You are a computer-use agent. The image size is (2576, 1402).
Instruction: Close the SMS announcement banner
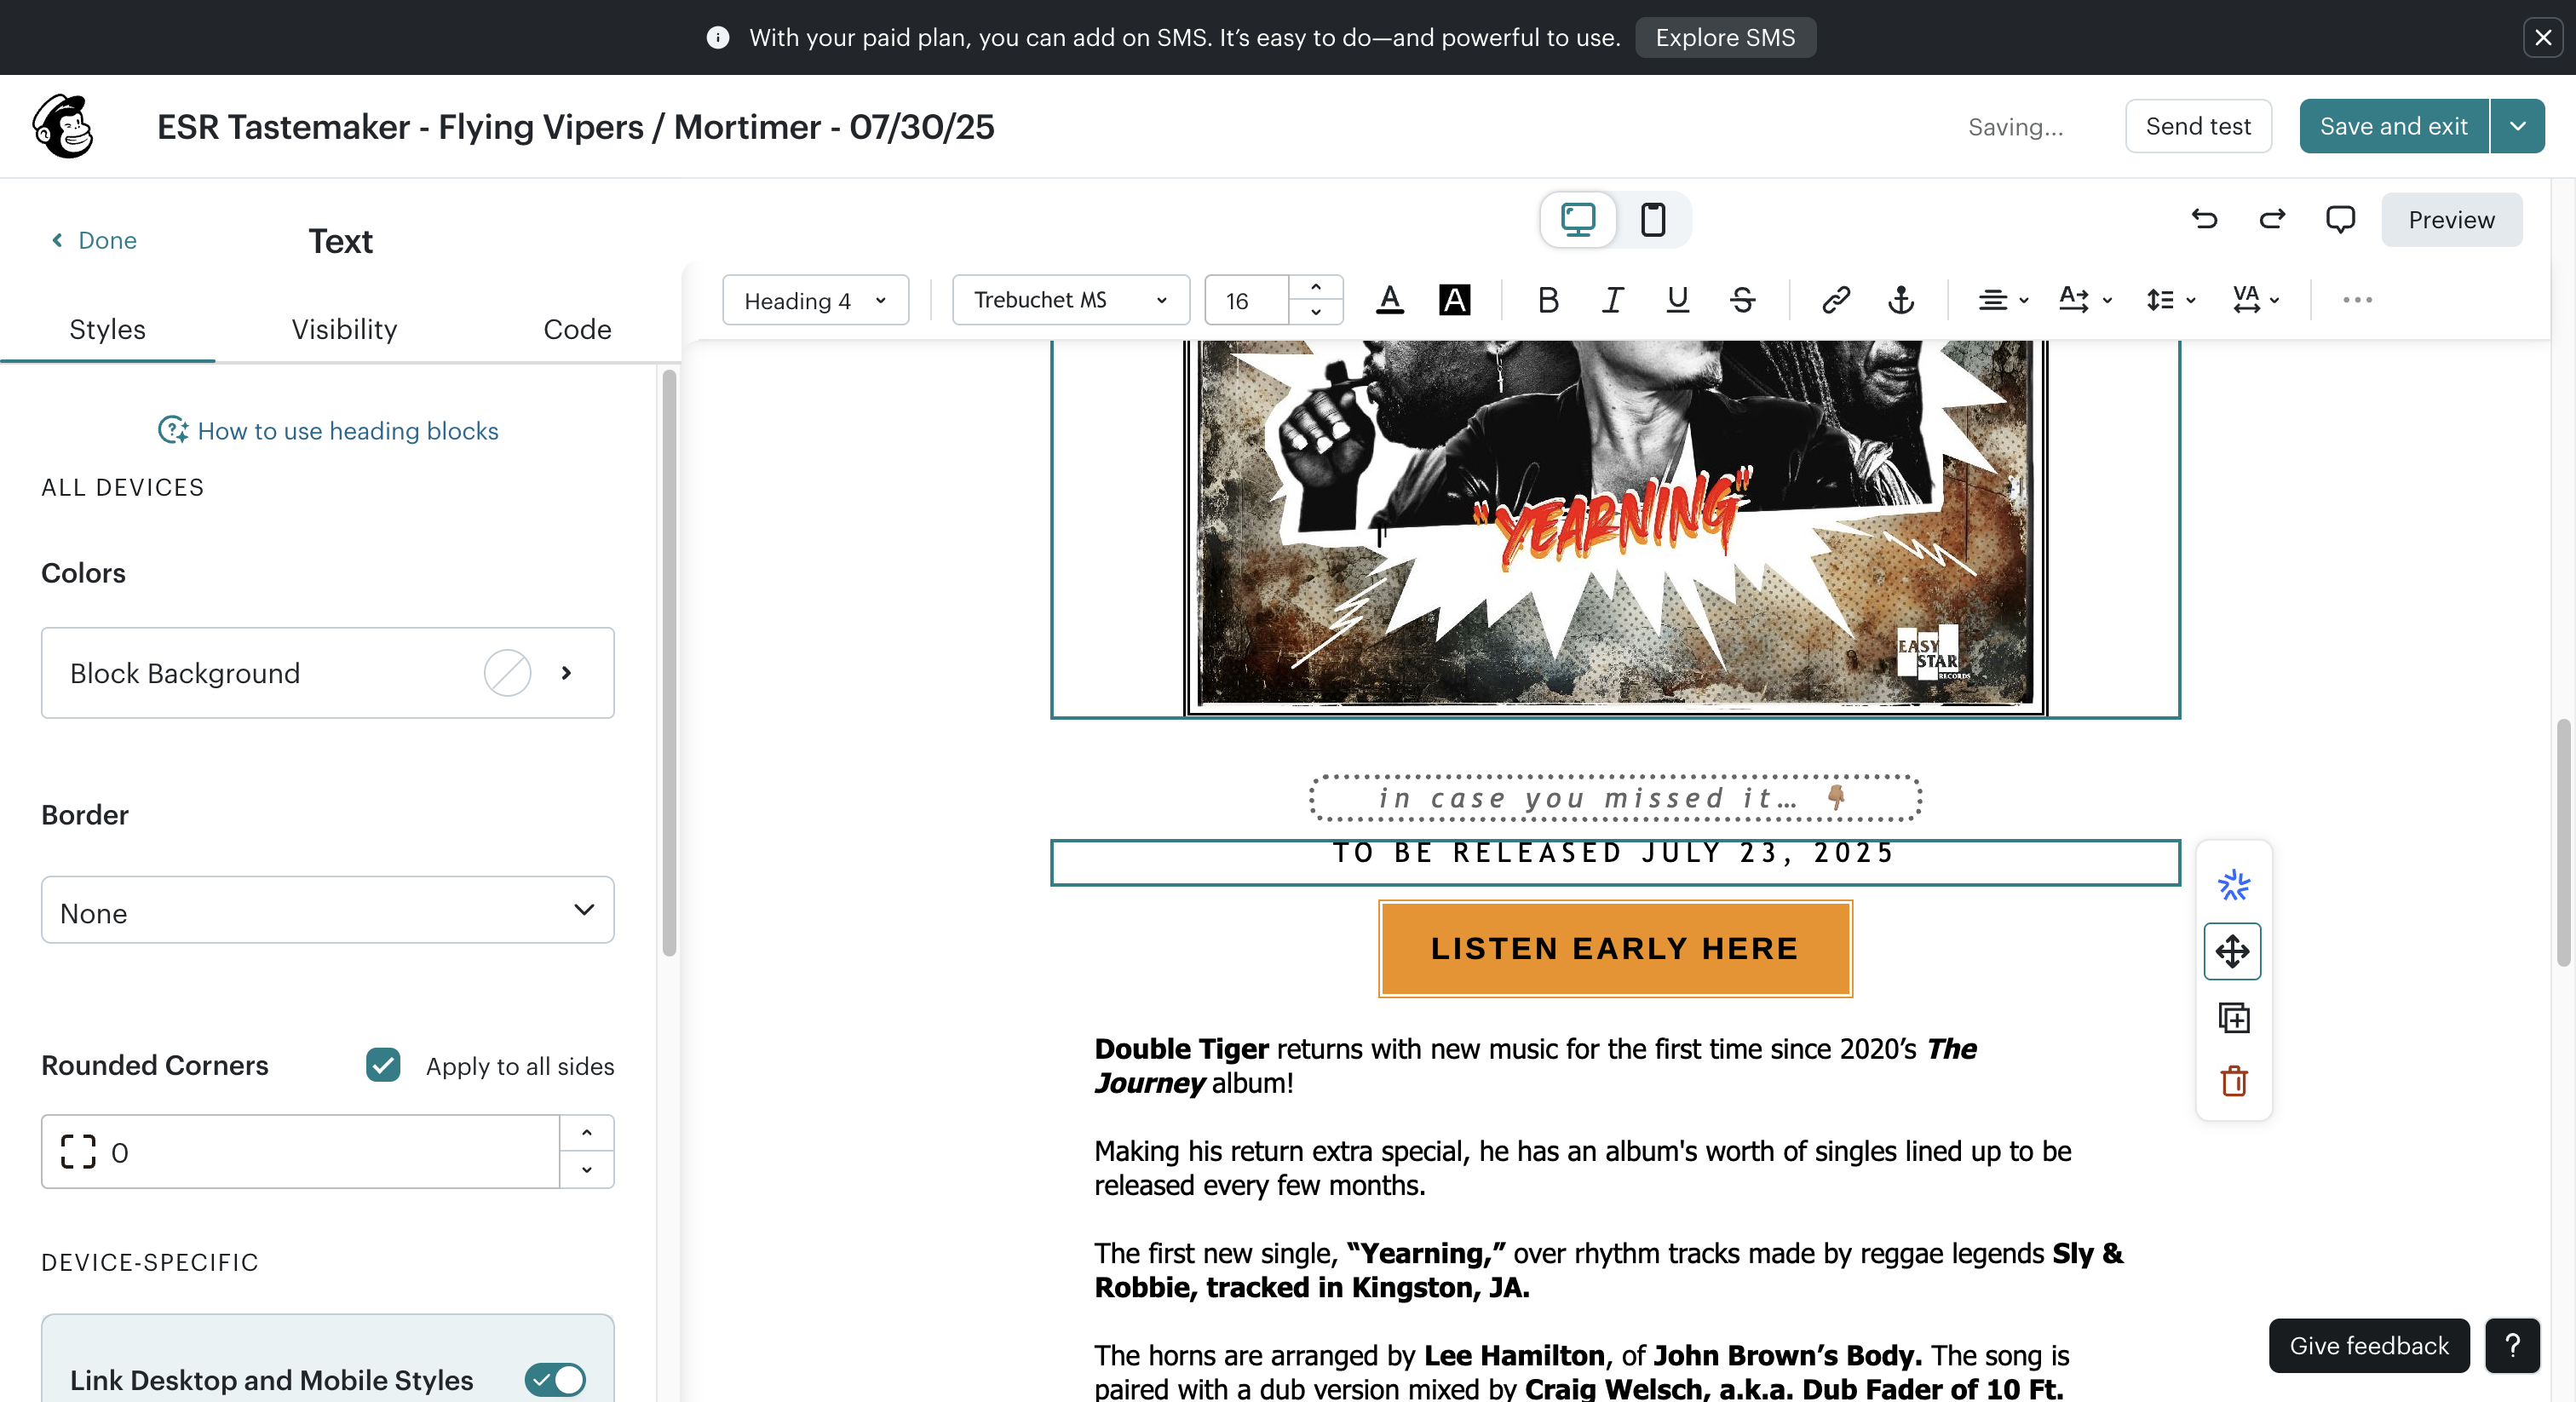2543,37
